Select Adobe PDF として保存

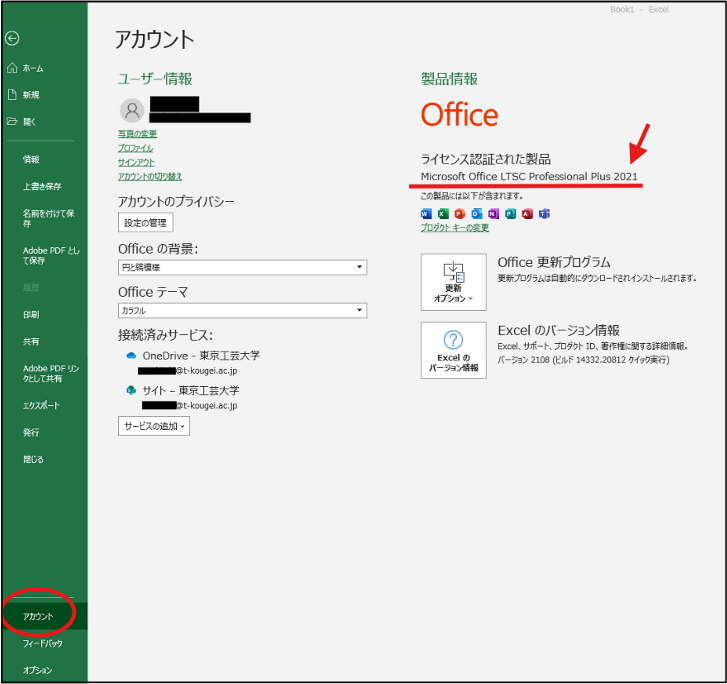click(x=51, y=256)
